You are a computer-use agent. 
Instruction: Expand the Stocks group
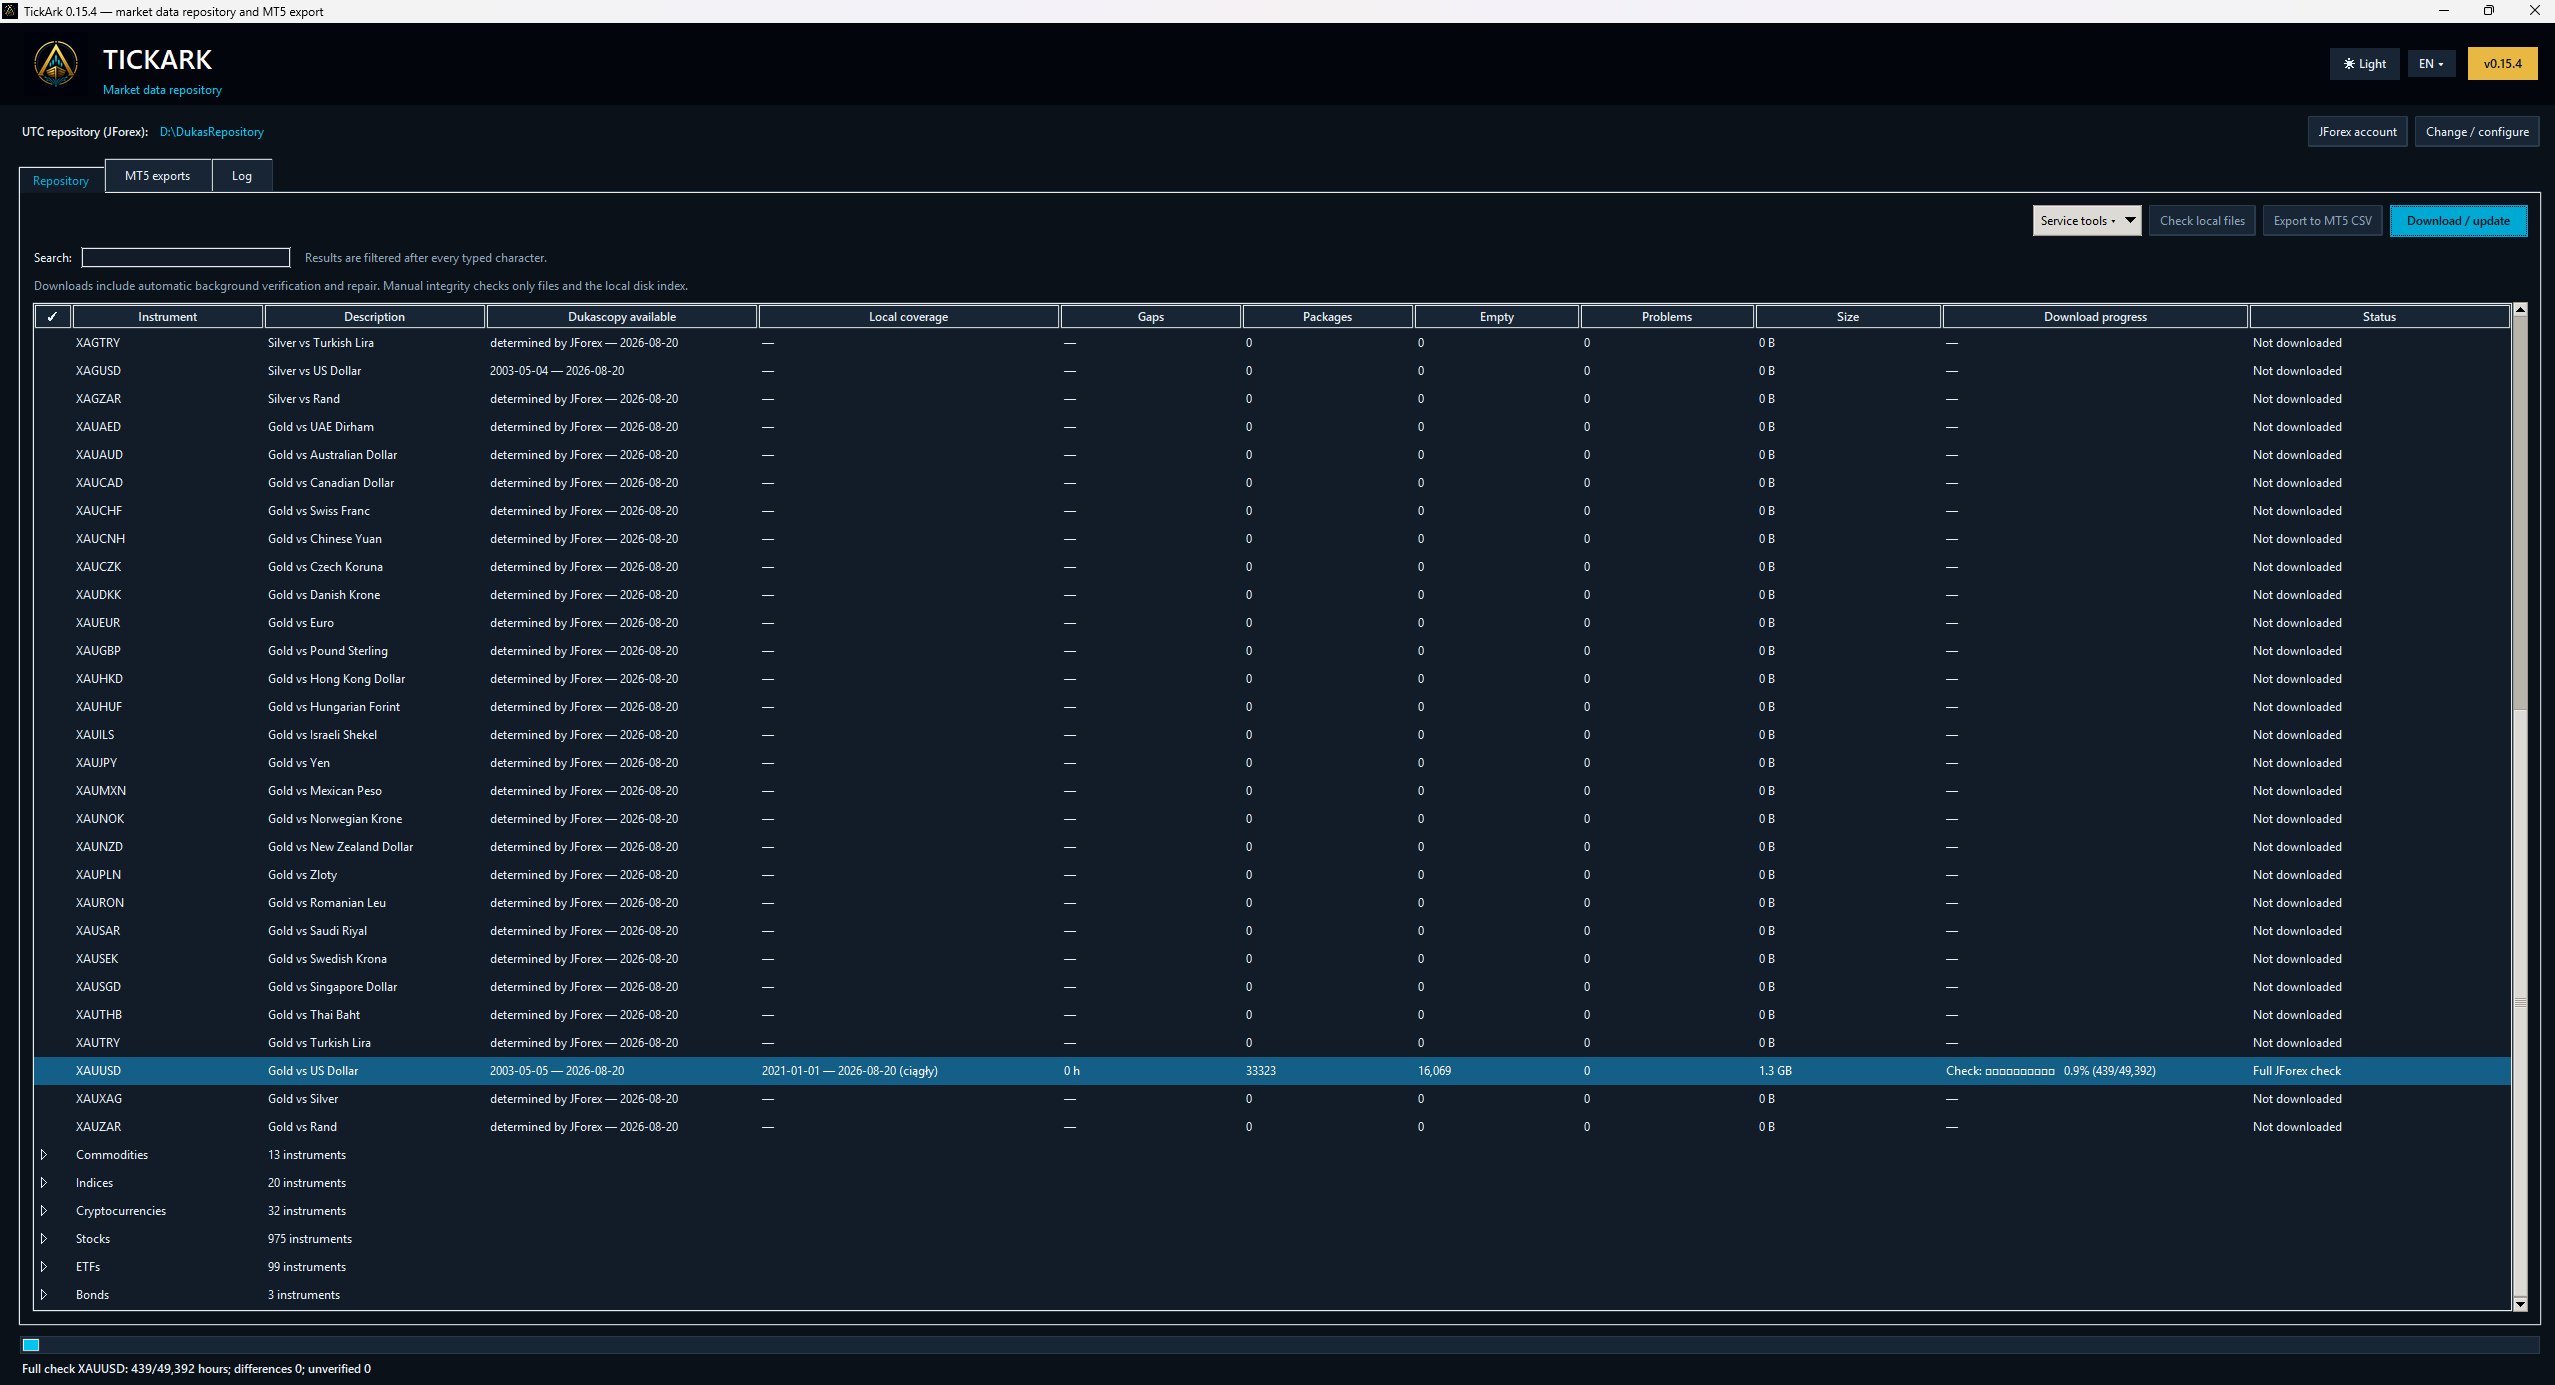(44, 1239)
